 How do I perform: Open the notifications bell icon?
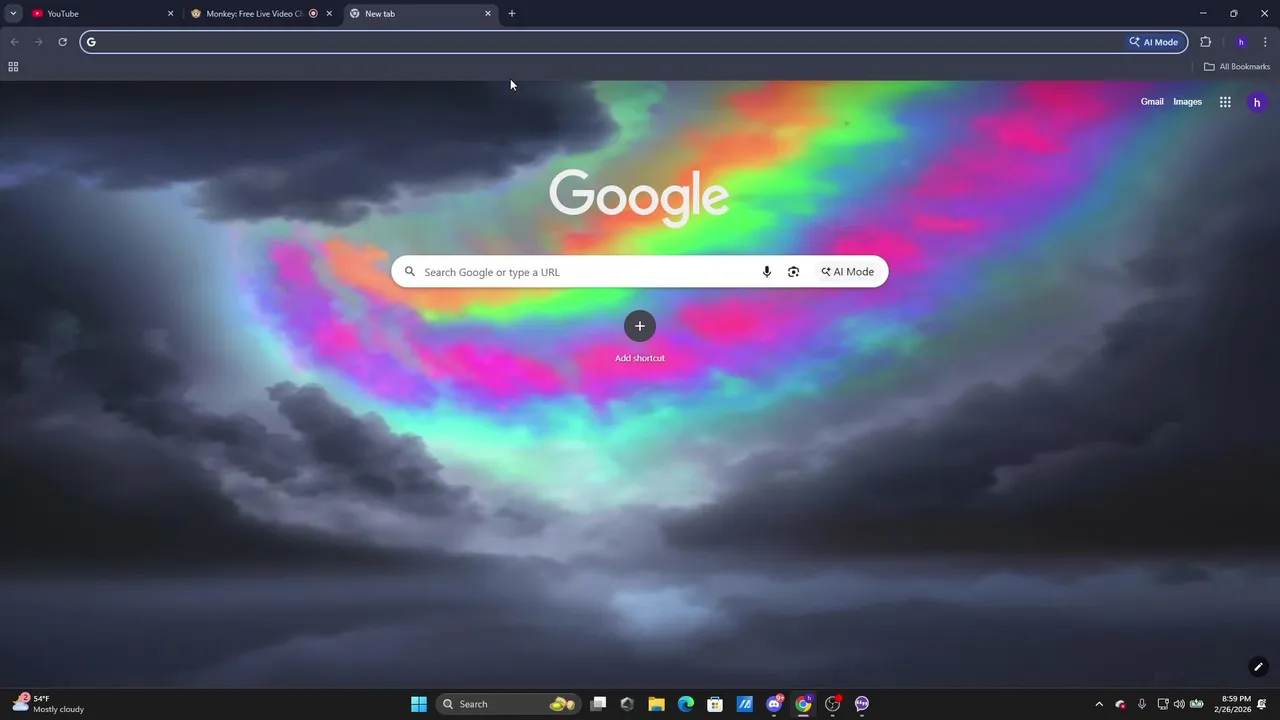tap(1263, 704)
